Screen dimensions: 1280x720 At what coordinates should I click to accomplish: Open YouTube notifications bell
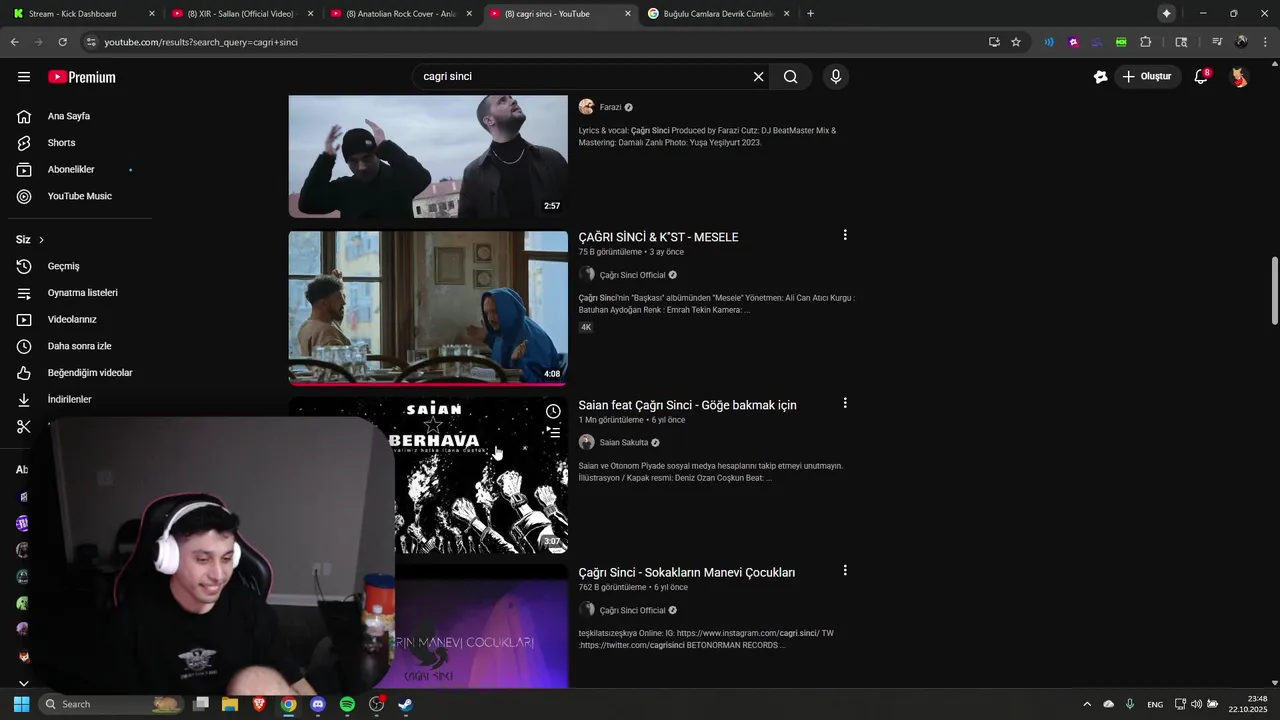click(x=1201, y=77)
